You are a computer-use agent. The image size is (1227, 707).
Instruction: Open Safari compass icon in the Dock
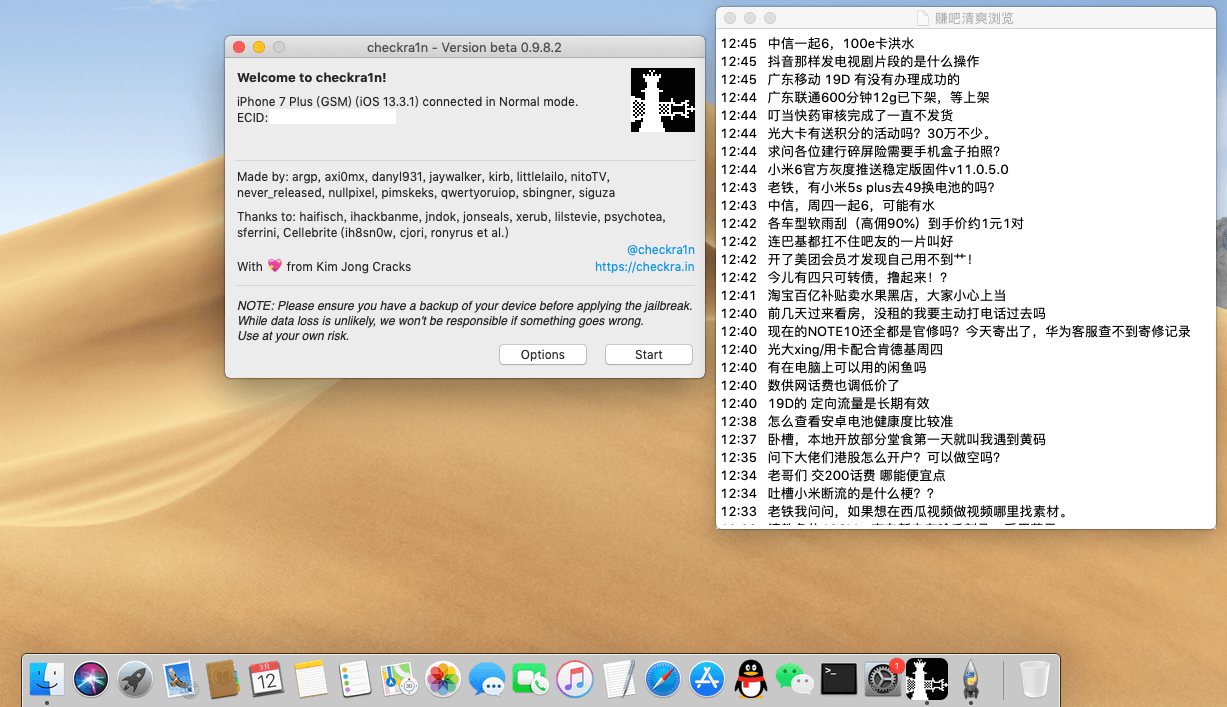point(663,679)
